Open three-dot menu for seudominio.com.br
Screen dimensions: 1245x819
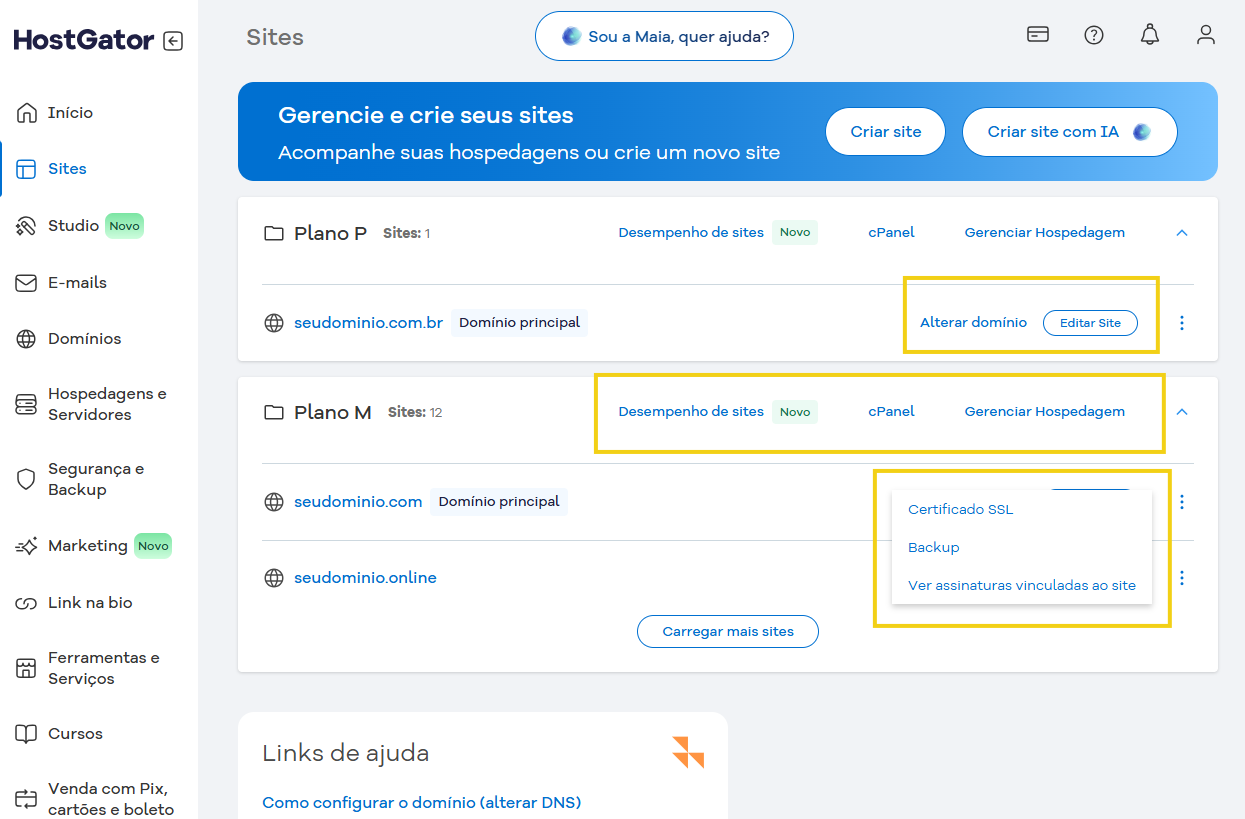click(1182, 323)
